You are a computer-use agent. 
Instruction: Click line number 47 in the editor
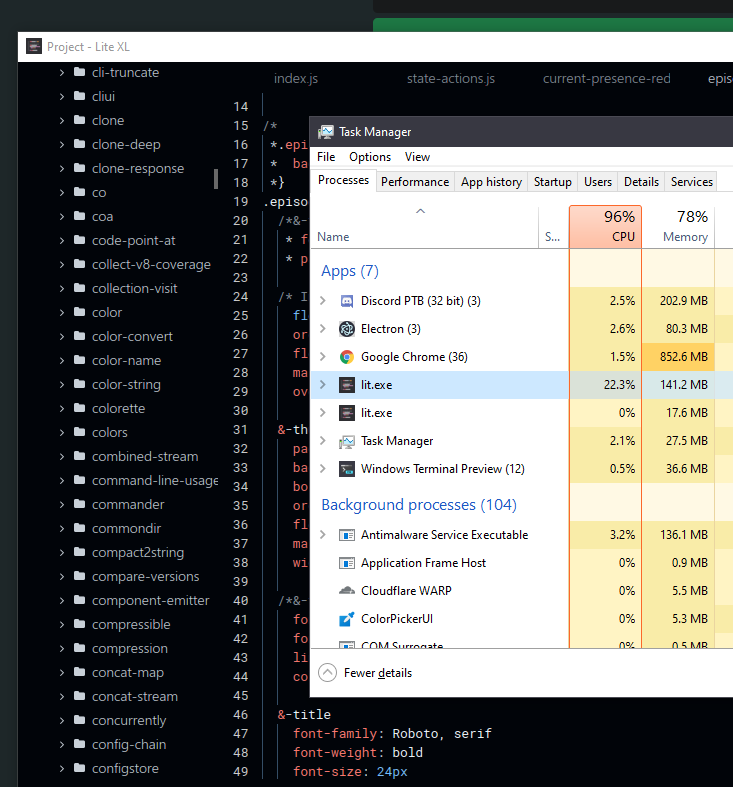pos(240,734)
